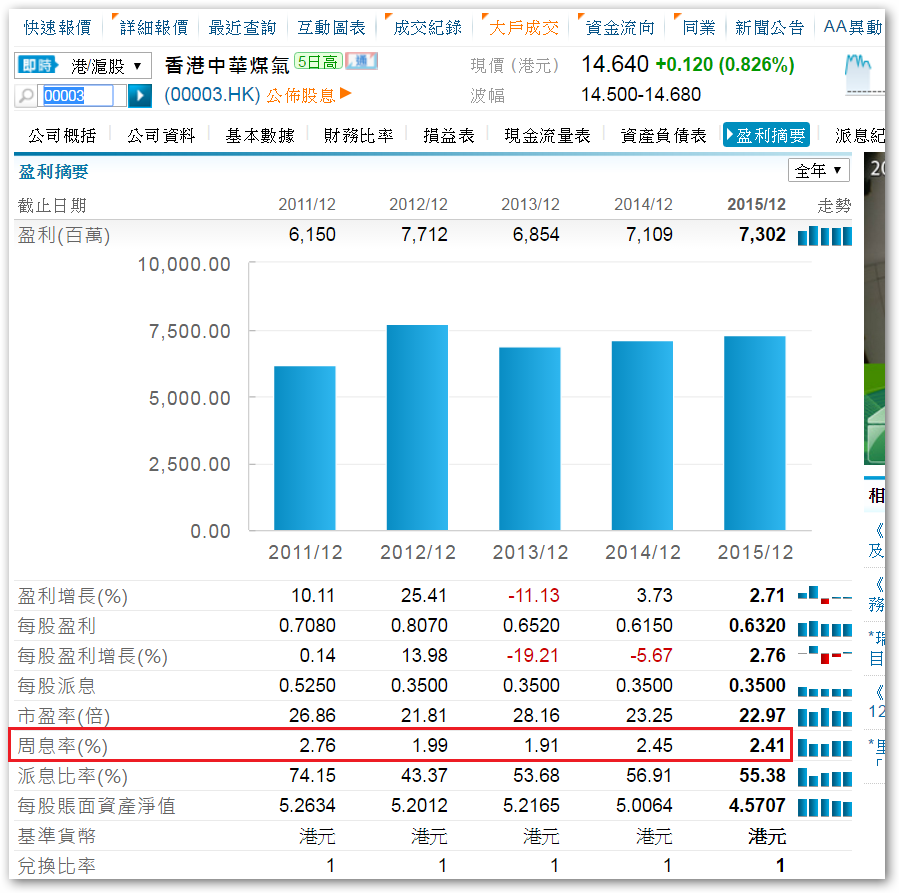The image size is (899, 893).
Task: Go to the 公司概括 section
Action: click(62, 135)
